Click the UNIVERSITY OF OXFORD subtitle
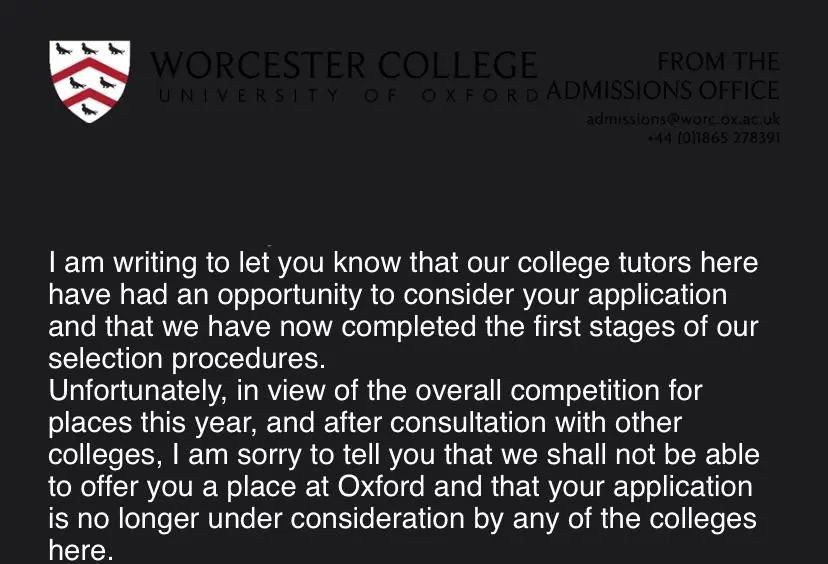The height and width of the screenshot is (564, 828). 349,96
